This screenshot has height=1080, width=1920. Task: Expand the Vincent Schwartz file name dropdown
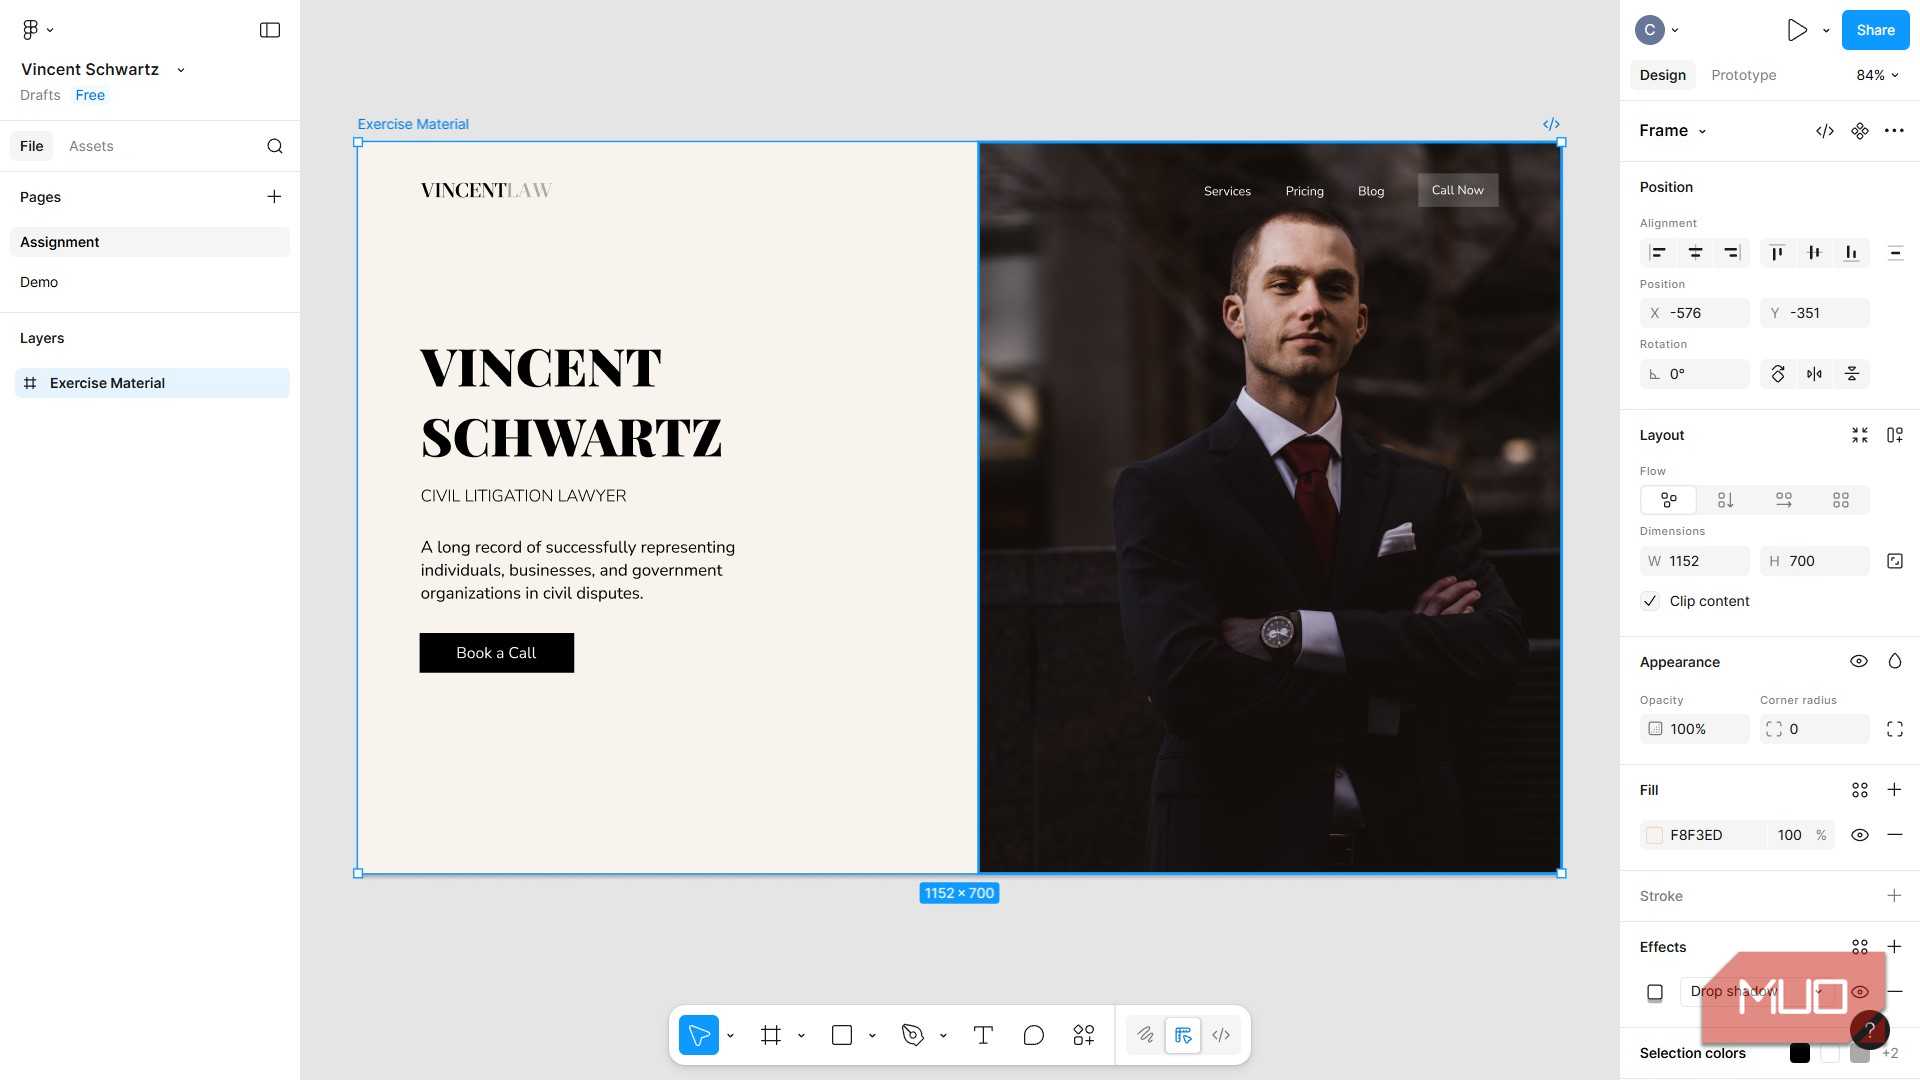tap(181, 70)
